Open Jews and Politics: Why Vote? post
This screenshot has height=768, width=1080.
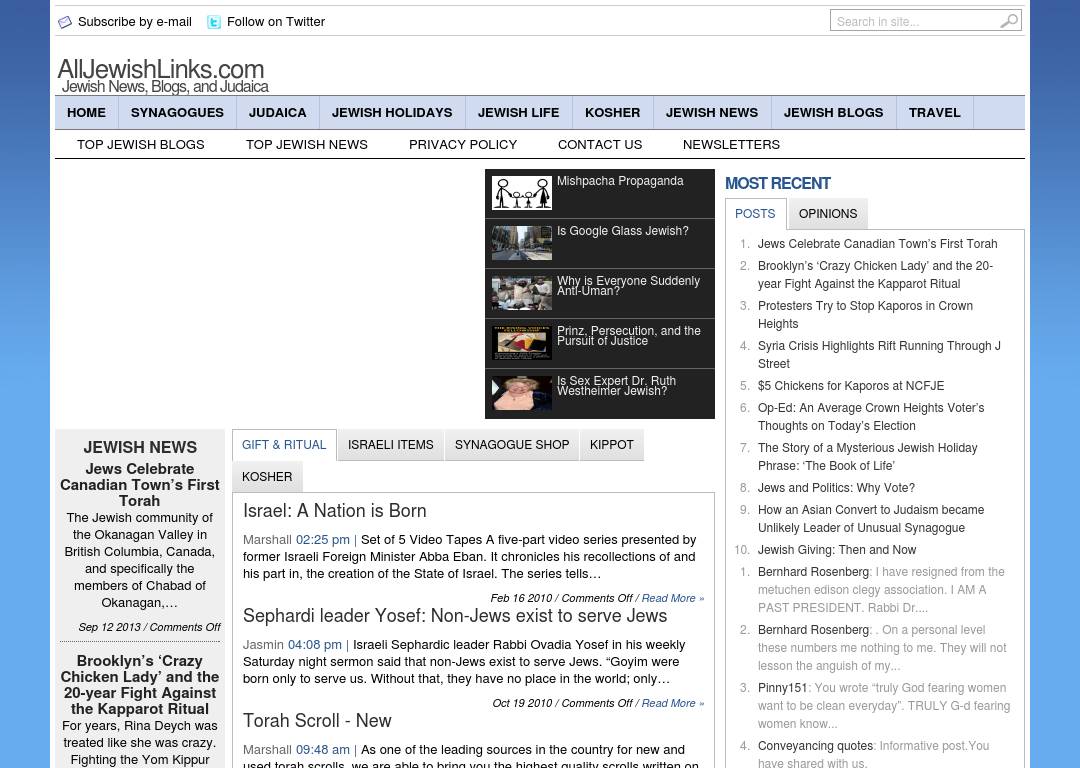click(836, 488)
